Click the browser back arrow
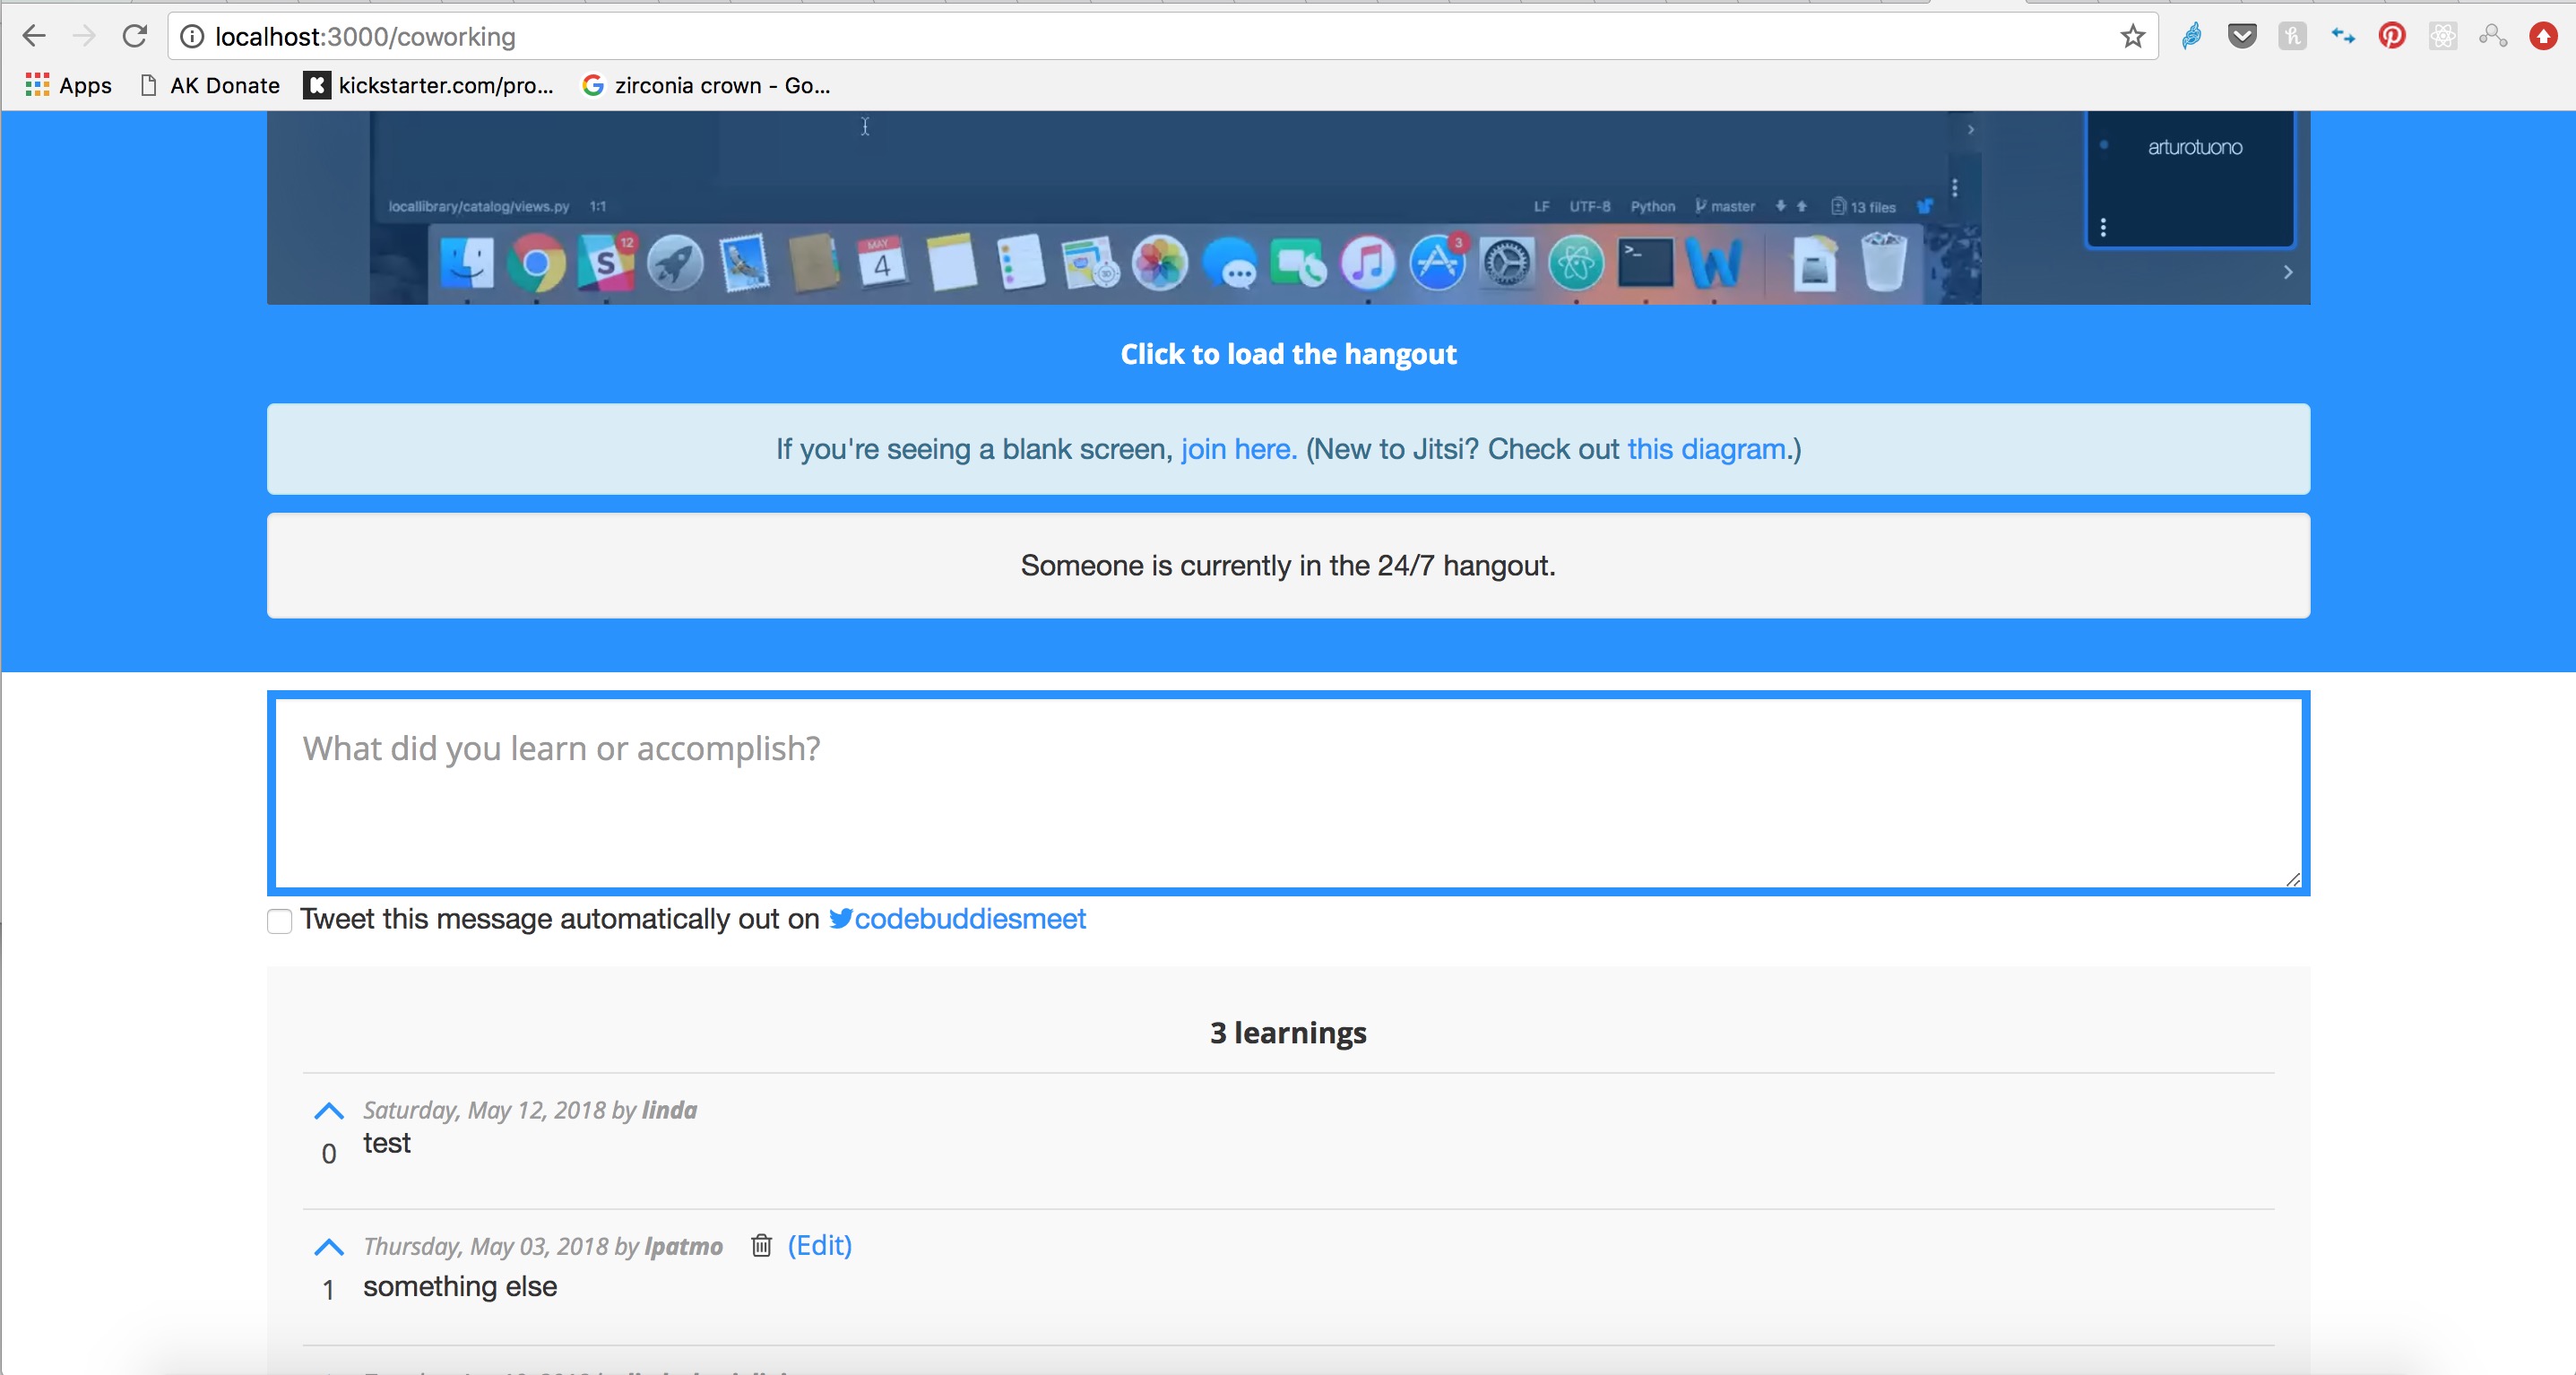The width and height of the screenshot is (2576, 1375). [x=34, y=36]
